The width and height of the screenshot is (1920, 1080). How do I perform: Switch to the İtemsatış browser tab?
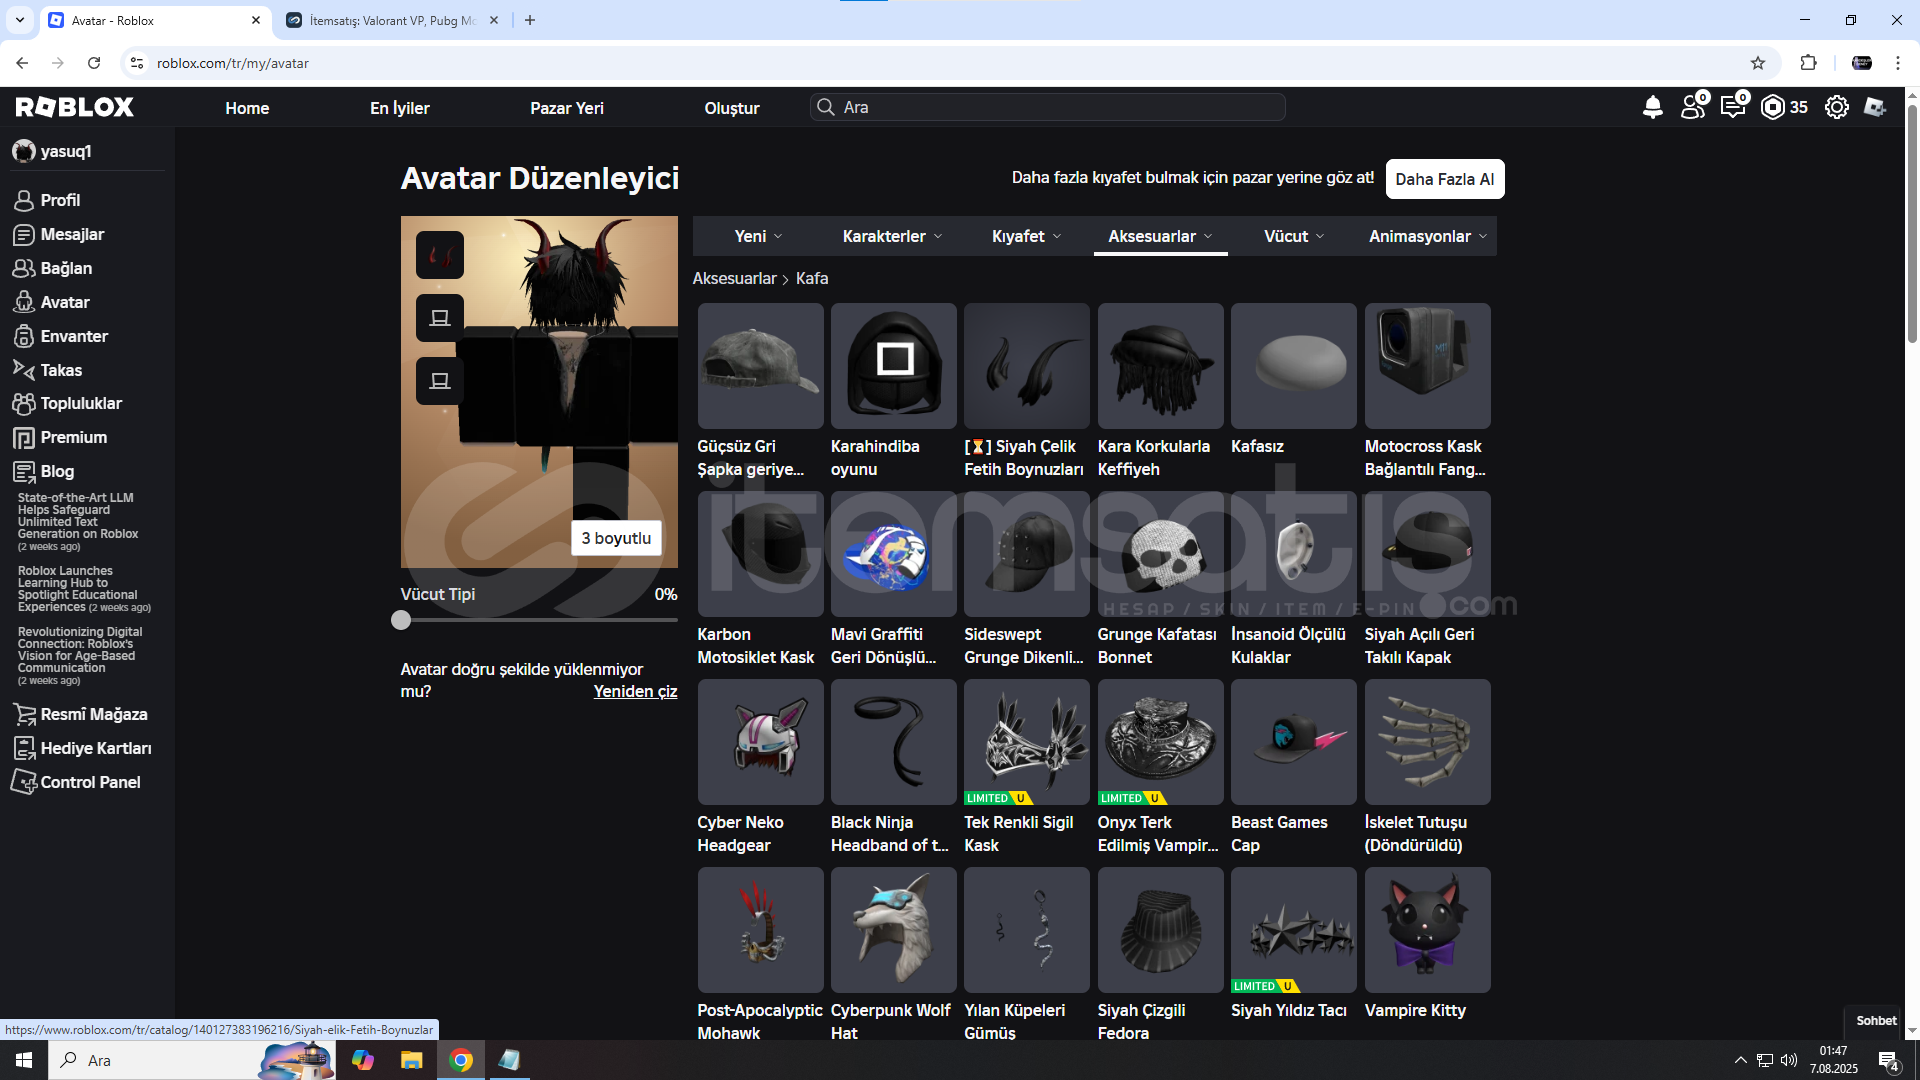click(390, 20)
